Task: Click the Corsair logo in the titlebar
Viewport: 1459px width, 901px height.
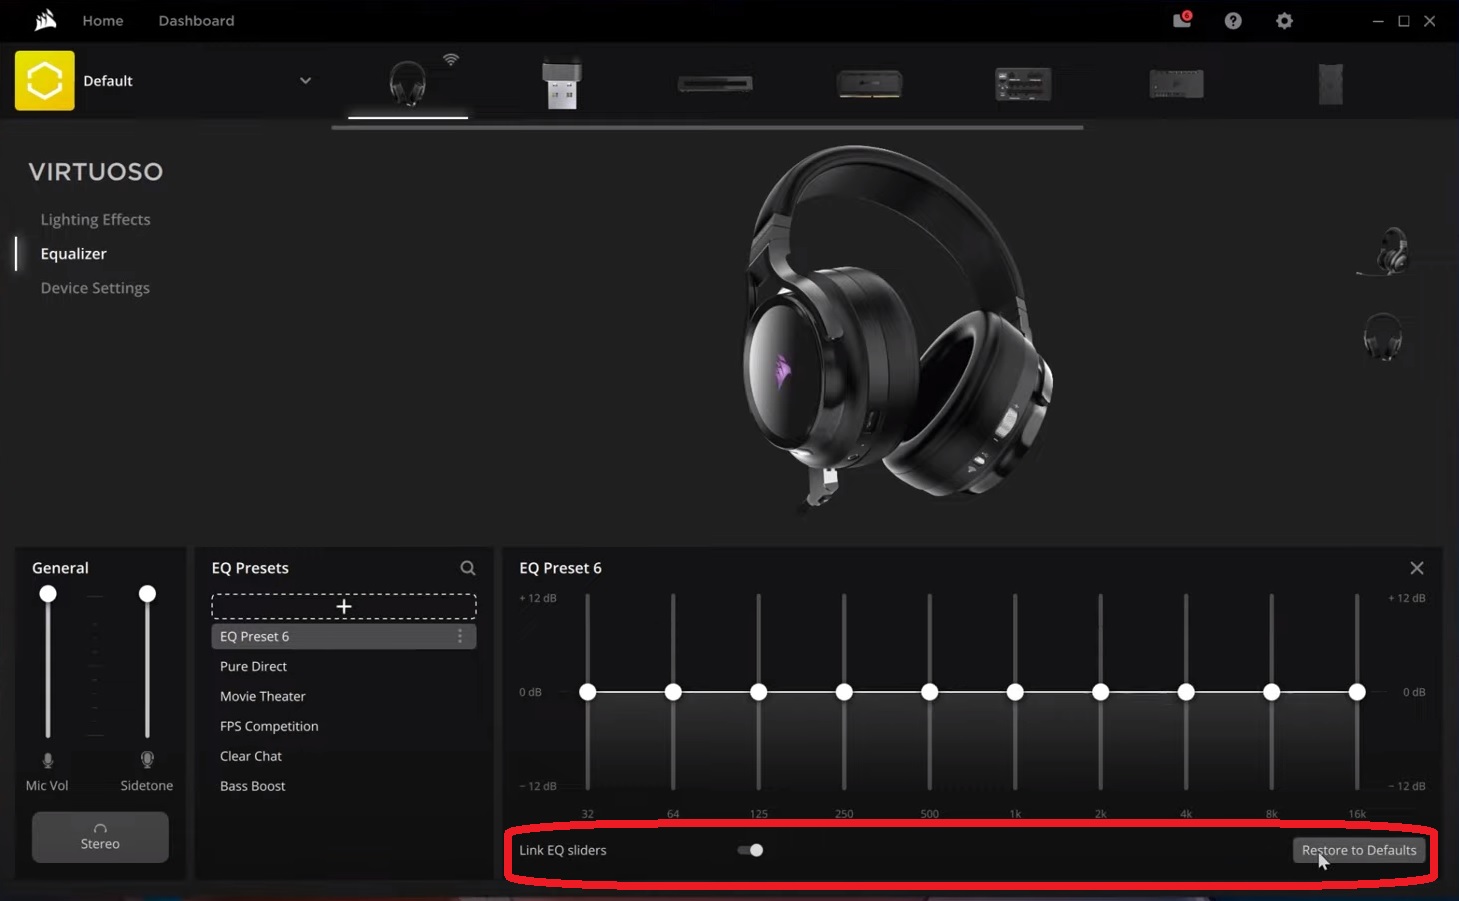Action: pos(44,20)
